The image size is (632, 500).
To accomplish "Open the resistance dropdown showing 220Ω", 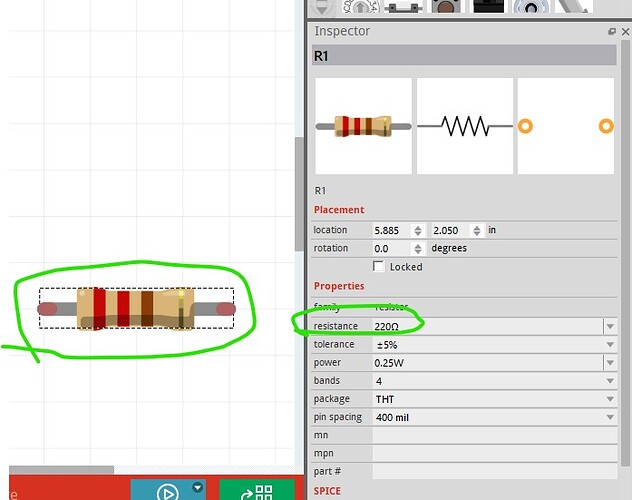I will (x=609, y=326).
